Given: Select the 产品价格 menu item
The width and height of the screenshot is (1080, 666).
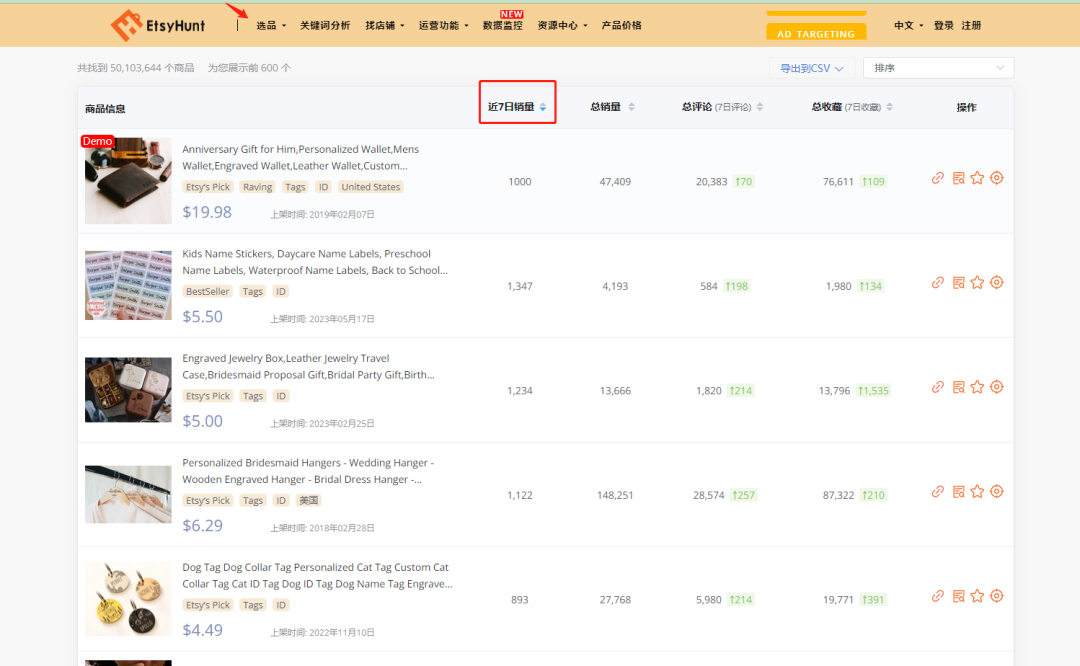Looking at the screenshot, I should point(622,25).
